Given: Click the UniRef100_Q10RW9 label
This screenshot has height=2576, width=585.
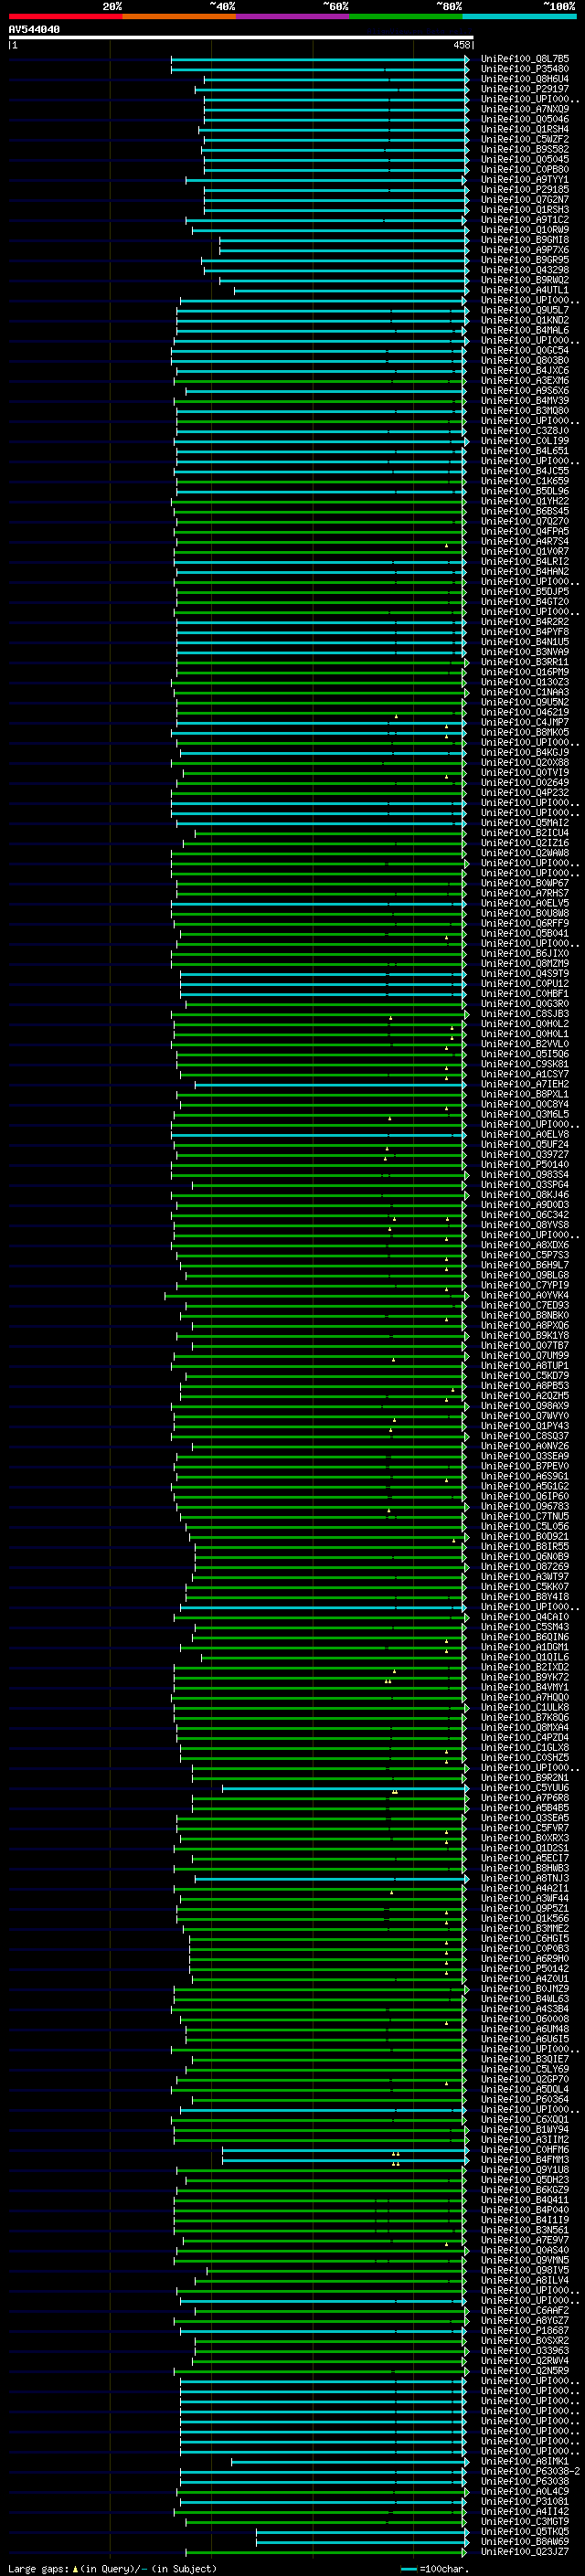Looking at the screenshot, I should pyautogui.click(x=525, y=230).
